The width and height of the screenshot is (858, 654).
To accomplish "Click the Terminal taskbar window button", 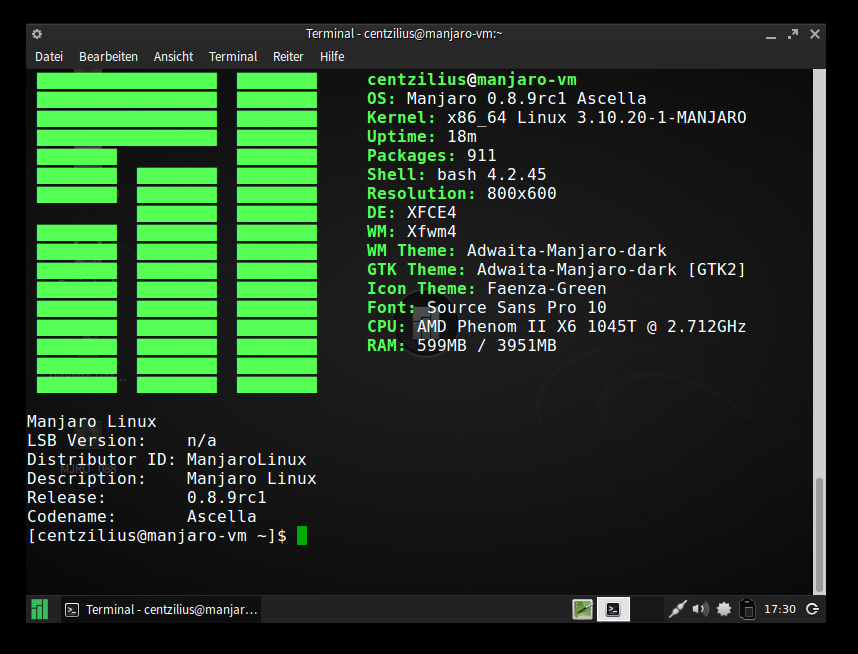I will point(161,609).
